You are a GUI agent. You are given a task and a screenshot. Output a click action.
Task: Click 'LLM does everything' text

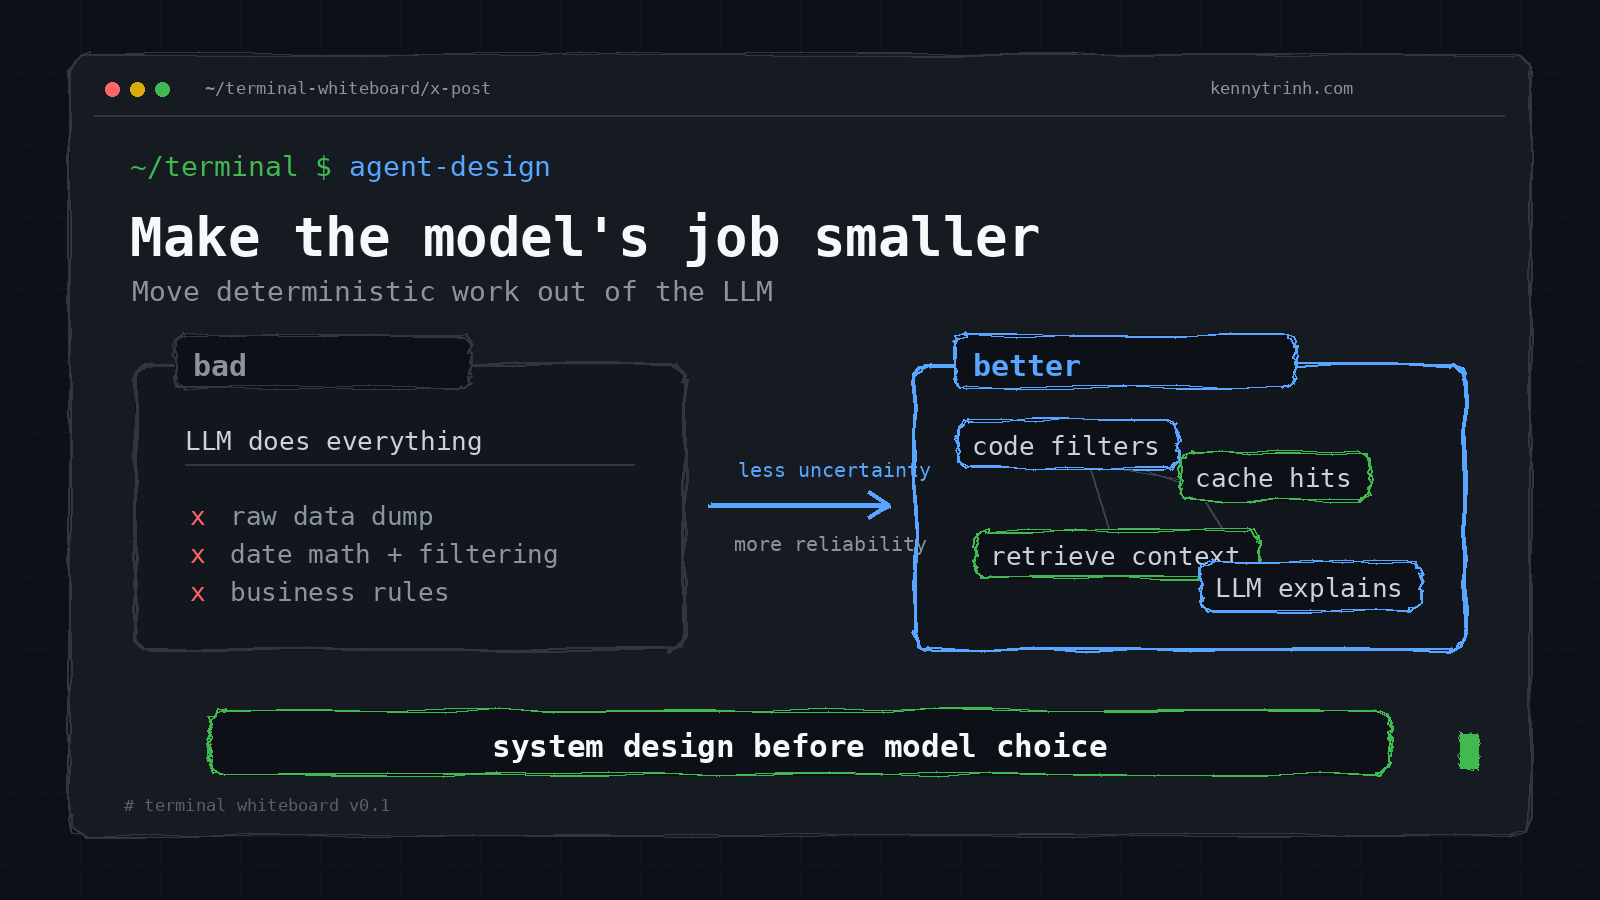tap(333, 441)
